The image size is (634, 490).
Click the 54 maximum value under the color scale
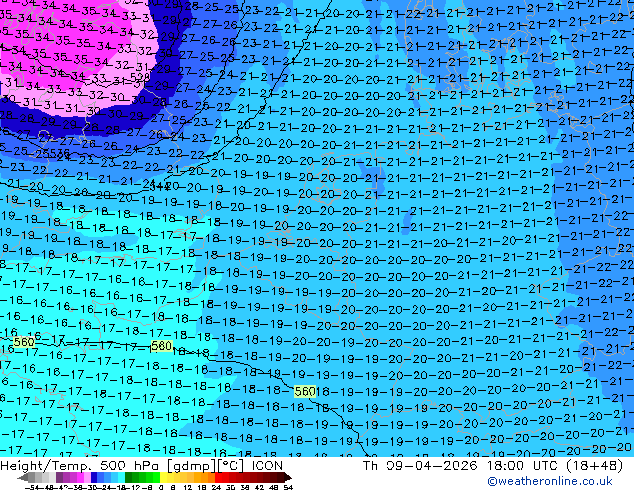click(x=288, y=487)
